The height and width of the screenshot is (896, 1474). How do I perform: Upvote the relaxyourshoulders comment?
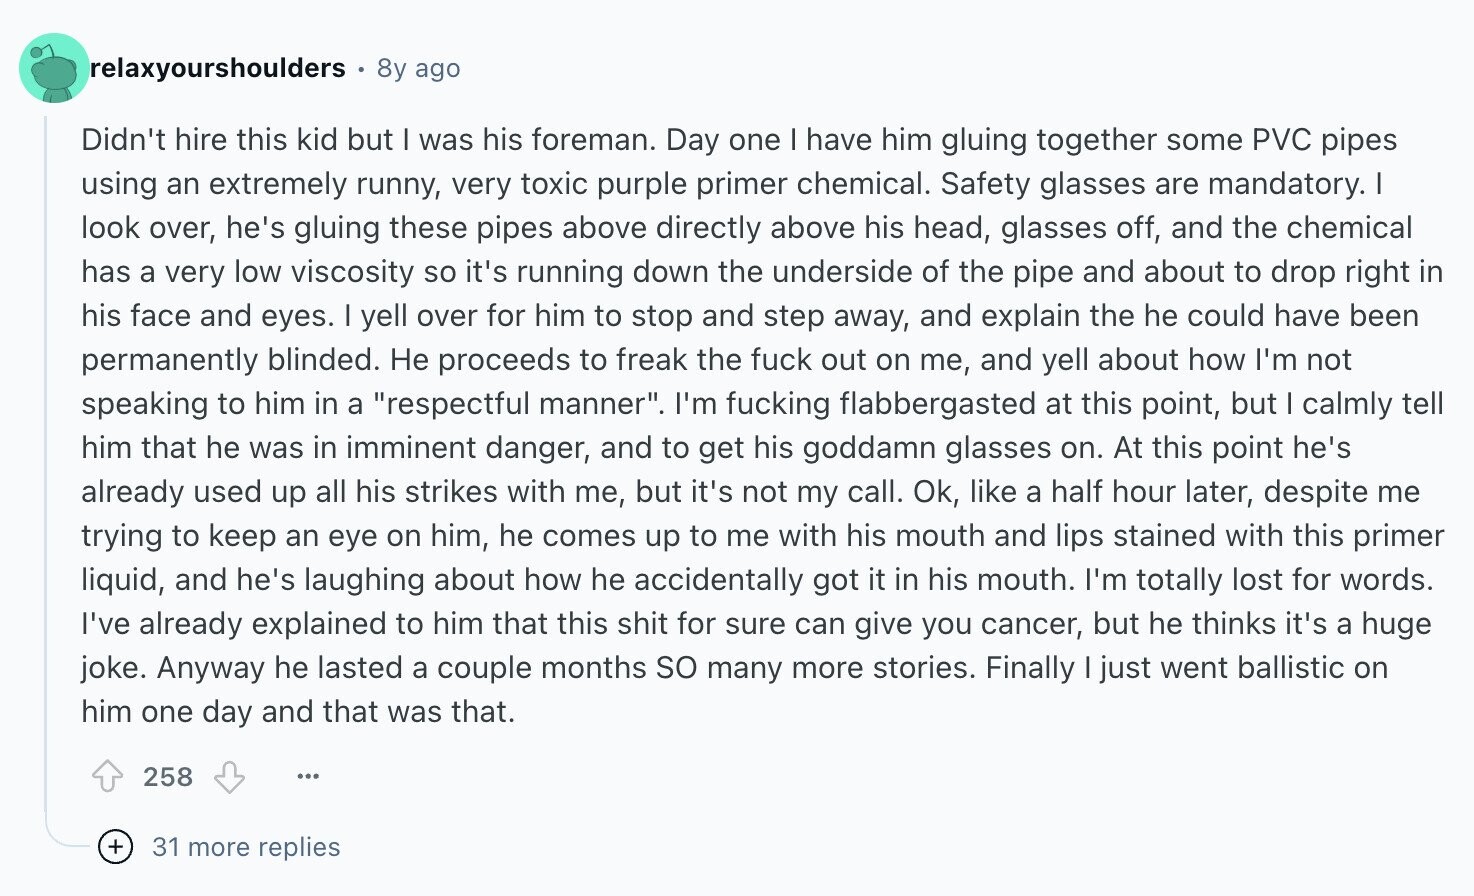(108, 776)
